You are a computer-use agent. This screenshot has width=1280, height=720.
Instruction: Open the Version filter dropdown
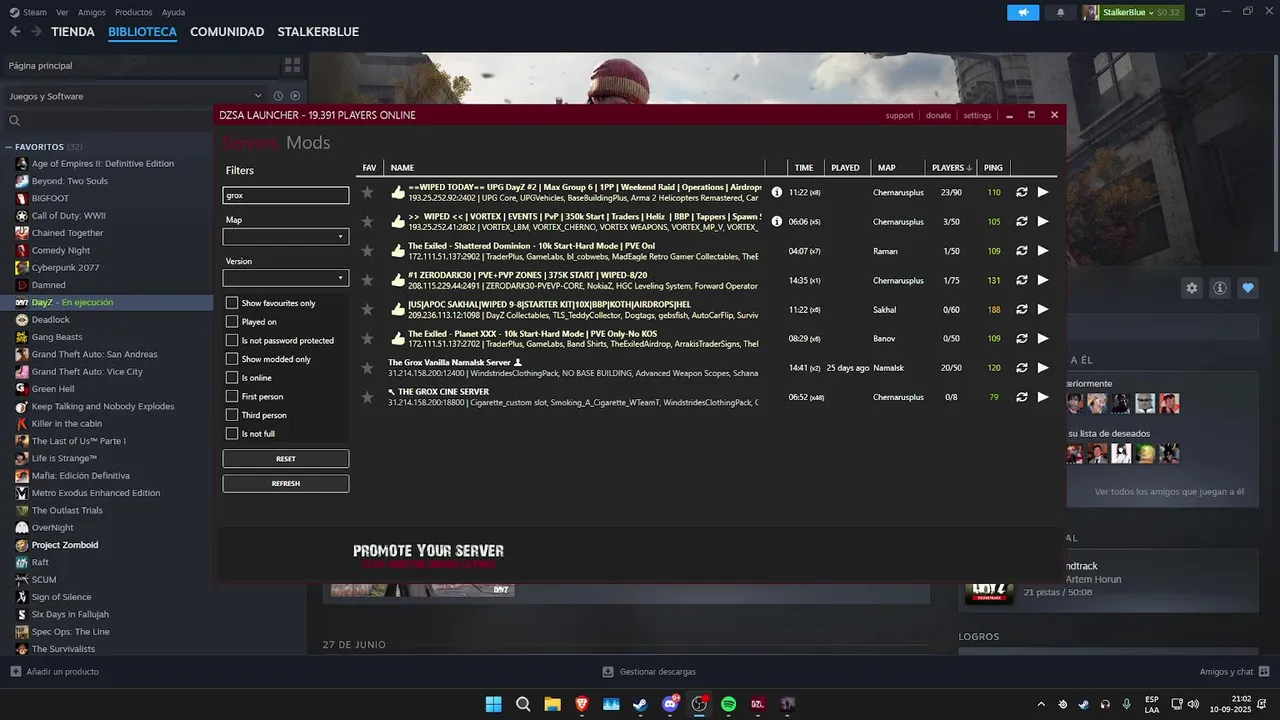(285, 278)
